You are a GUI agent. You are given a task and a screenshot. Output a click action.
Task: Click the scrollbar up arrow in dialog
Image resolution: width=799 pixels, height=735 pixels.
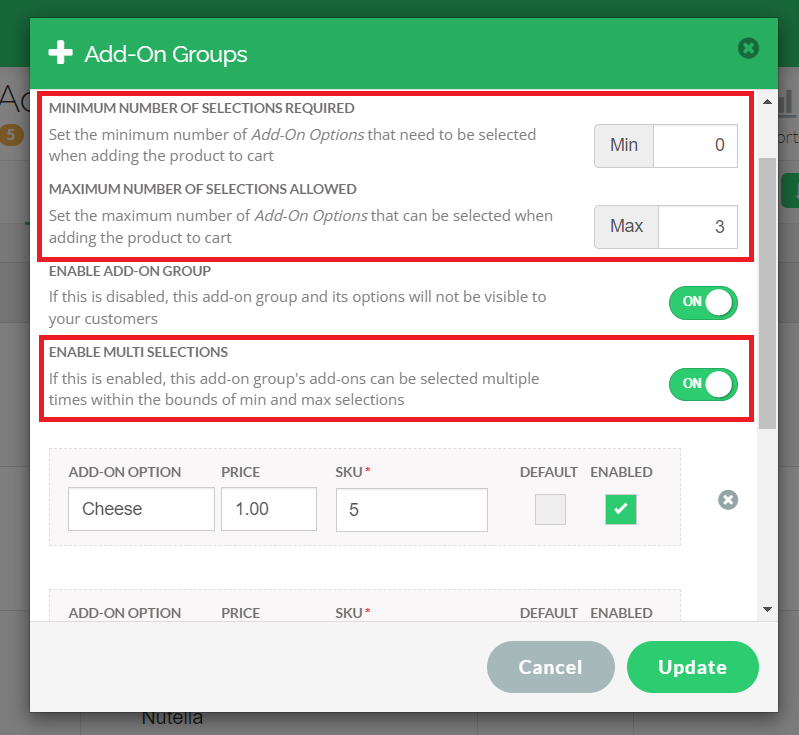[767, 102]
